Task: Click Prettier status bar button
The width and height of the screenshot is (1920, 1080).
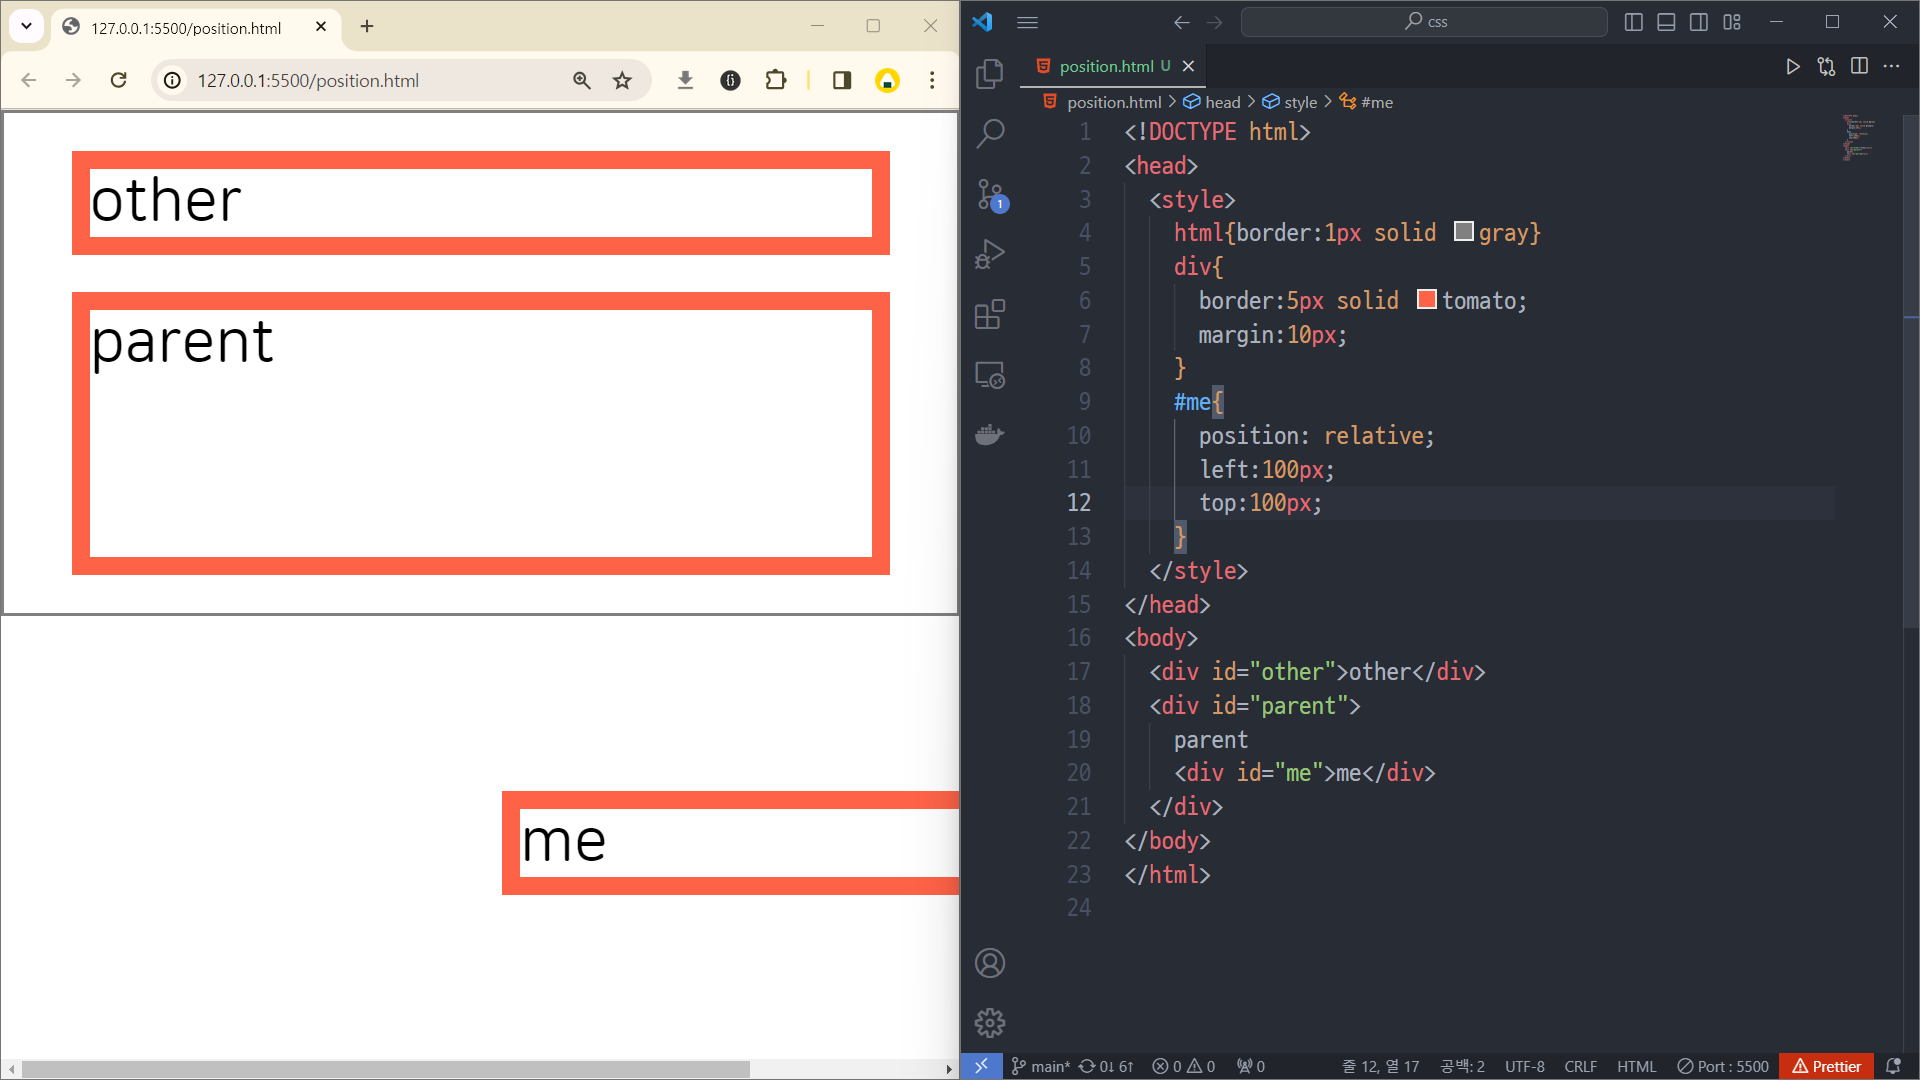Action: (1826, 1066)
